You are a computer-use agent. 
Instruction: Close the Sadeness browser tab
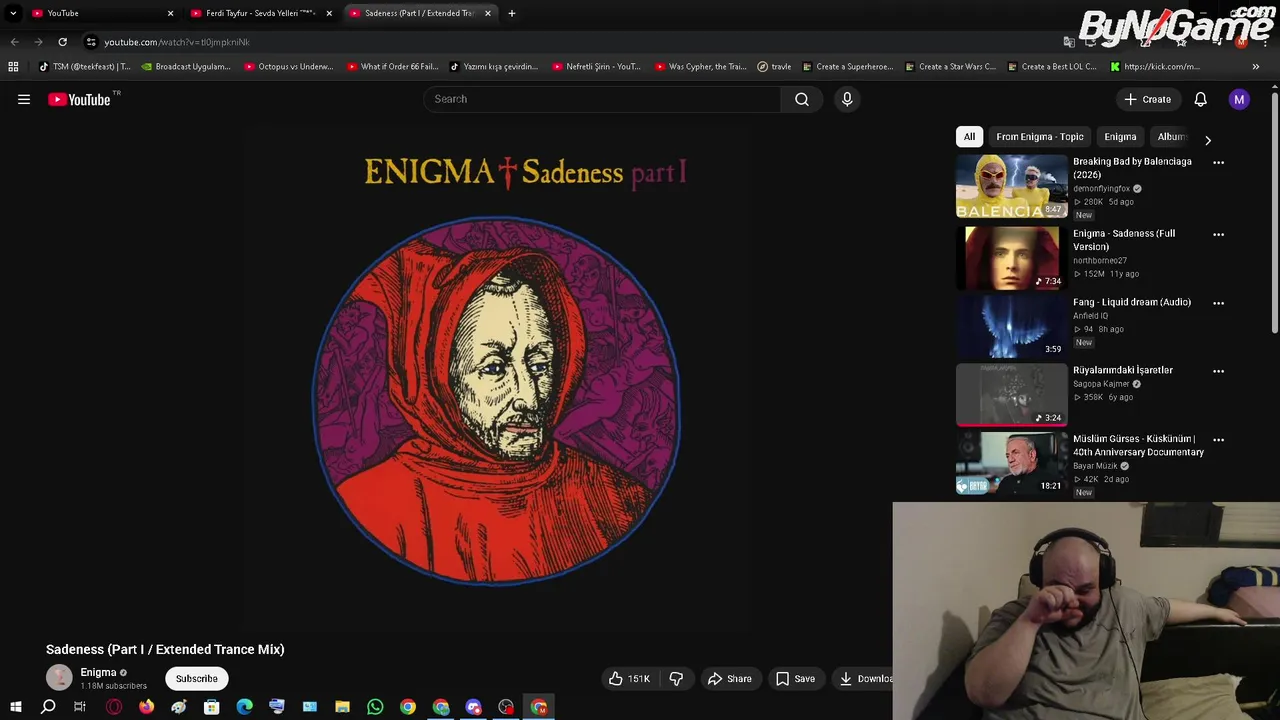pyautogui.click(x=488, y=13)
